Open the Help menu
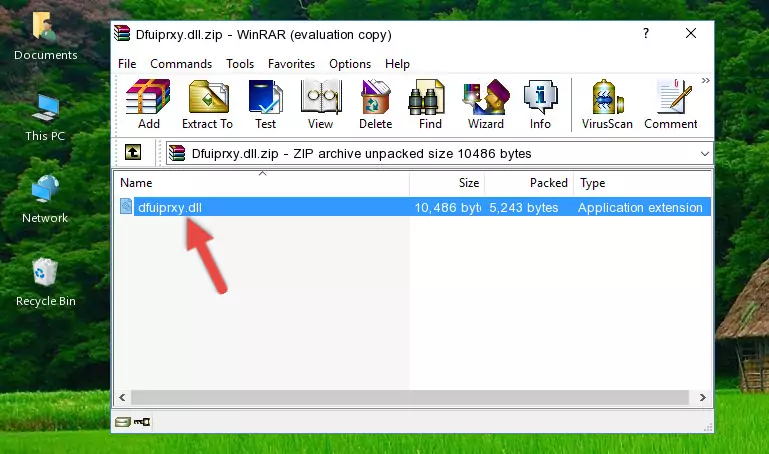This screenshot has height=454, width=769. click(397, 64)
